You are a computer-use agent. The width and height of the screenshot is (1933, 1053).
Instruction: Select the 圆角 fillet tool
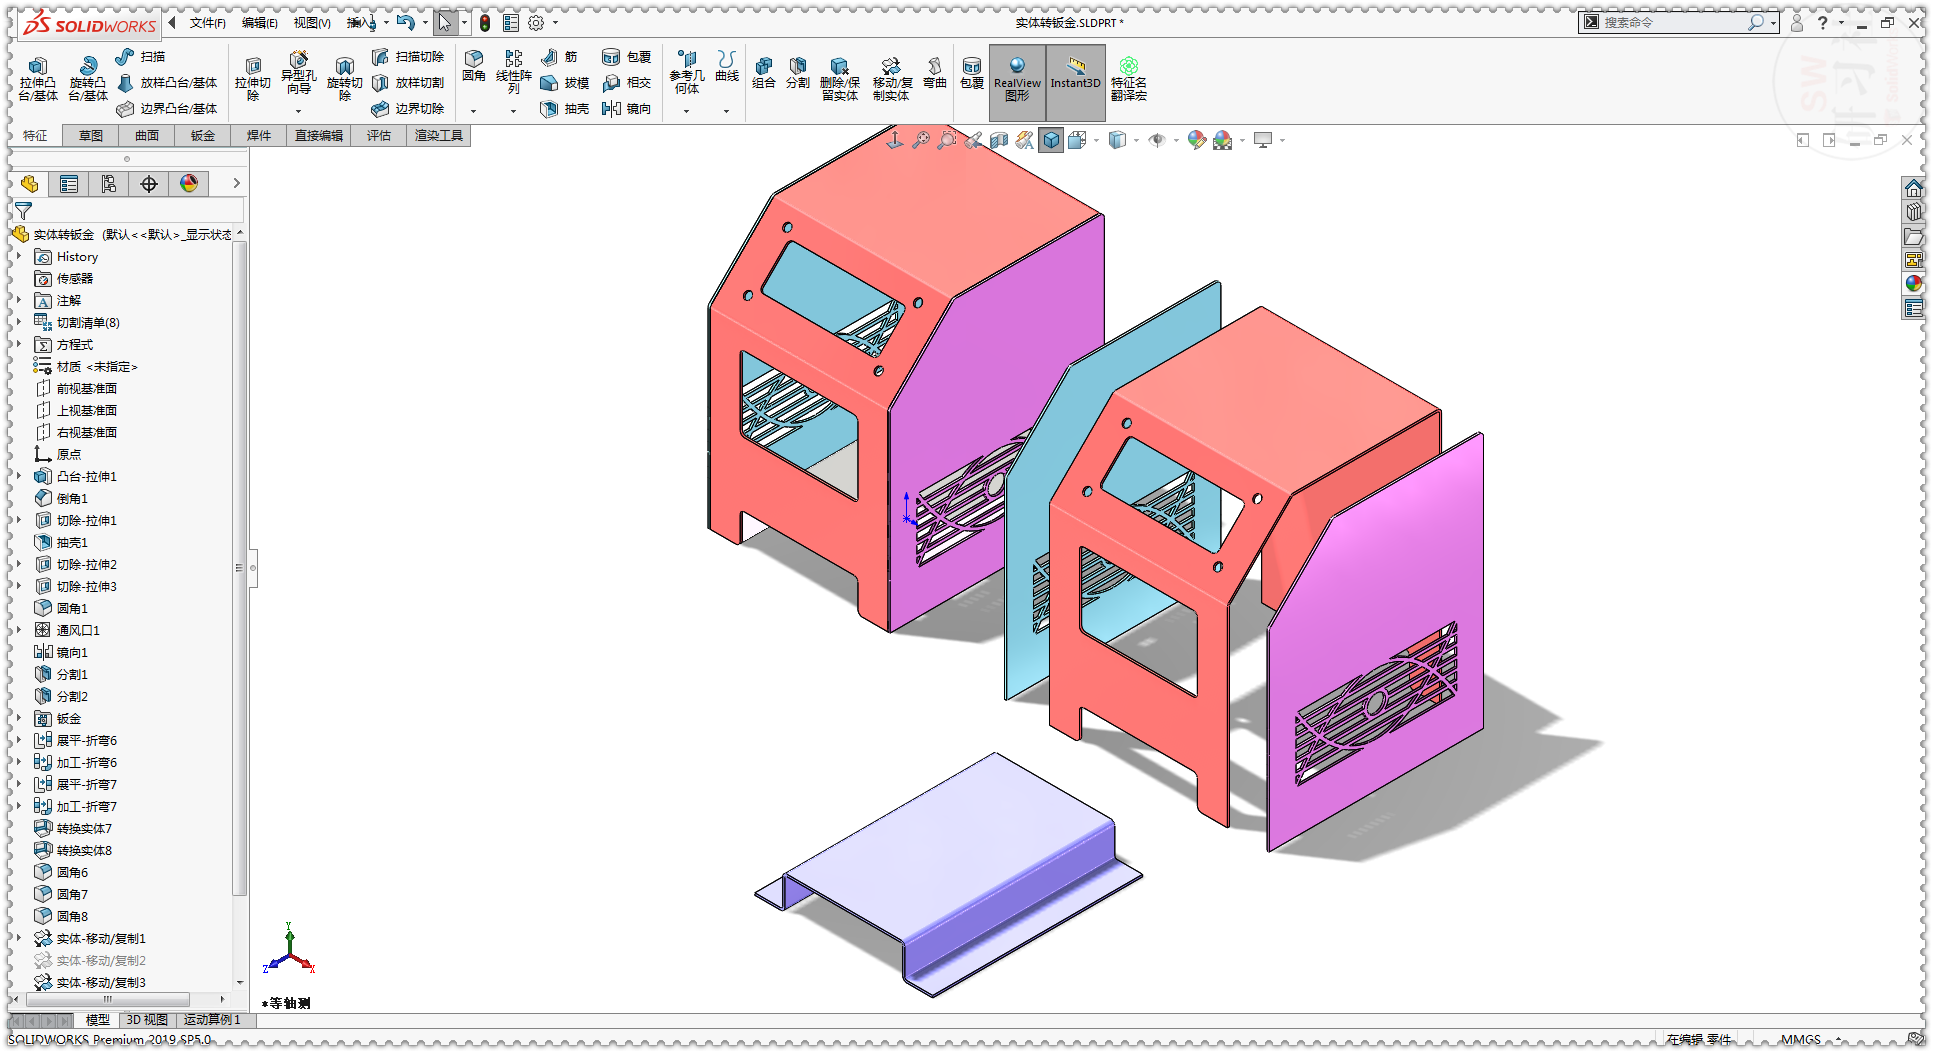(x=473, y=71)
